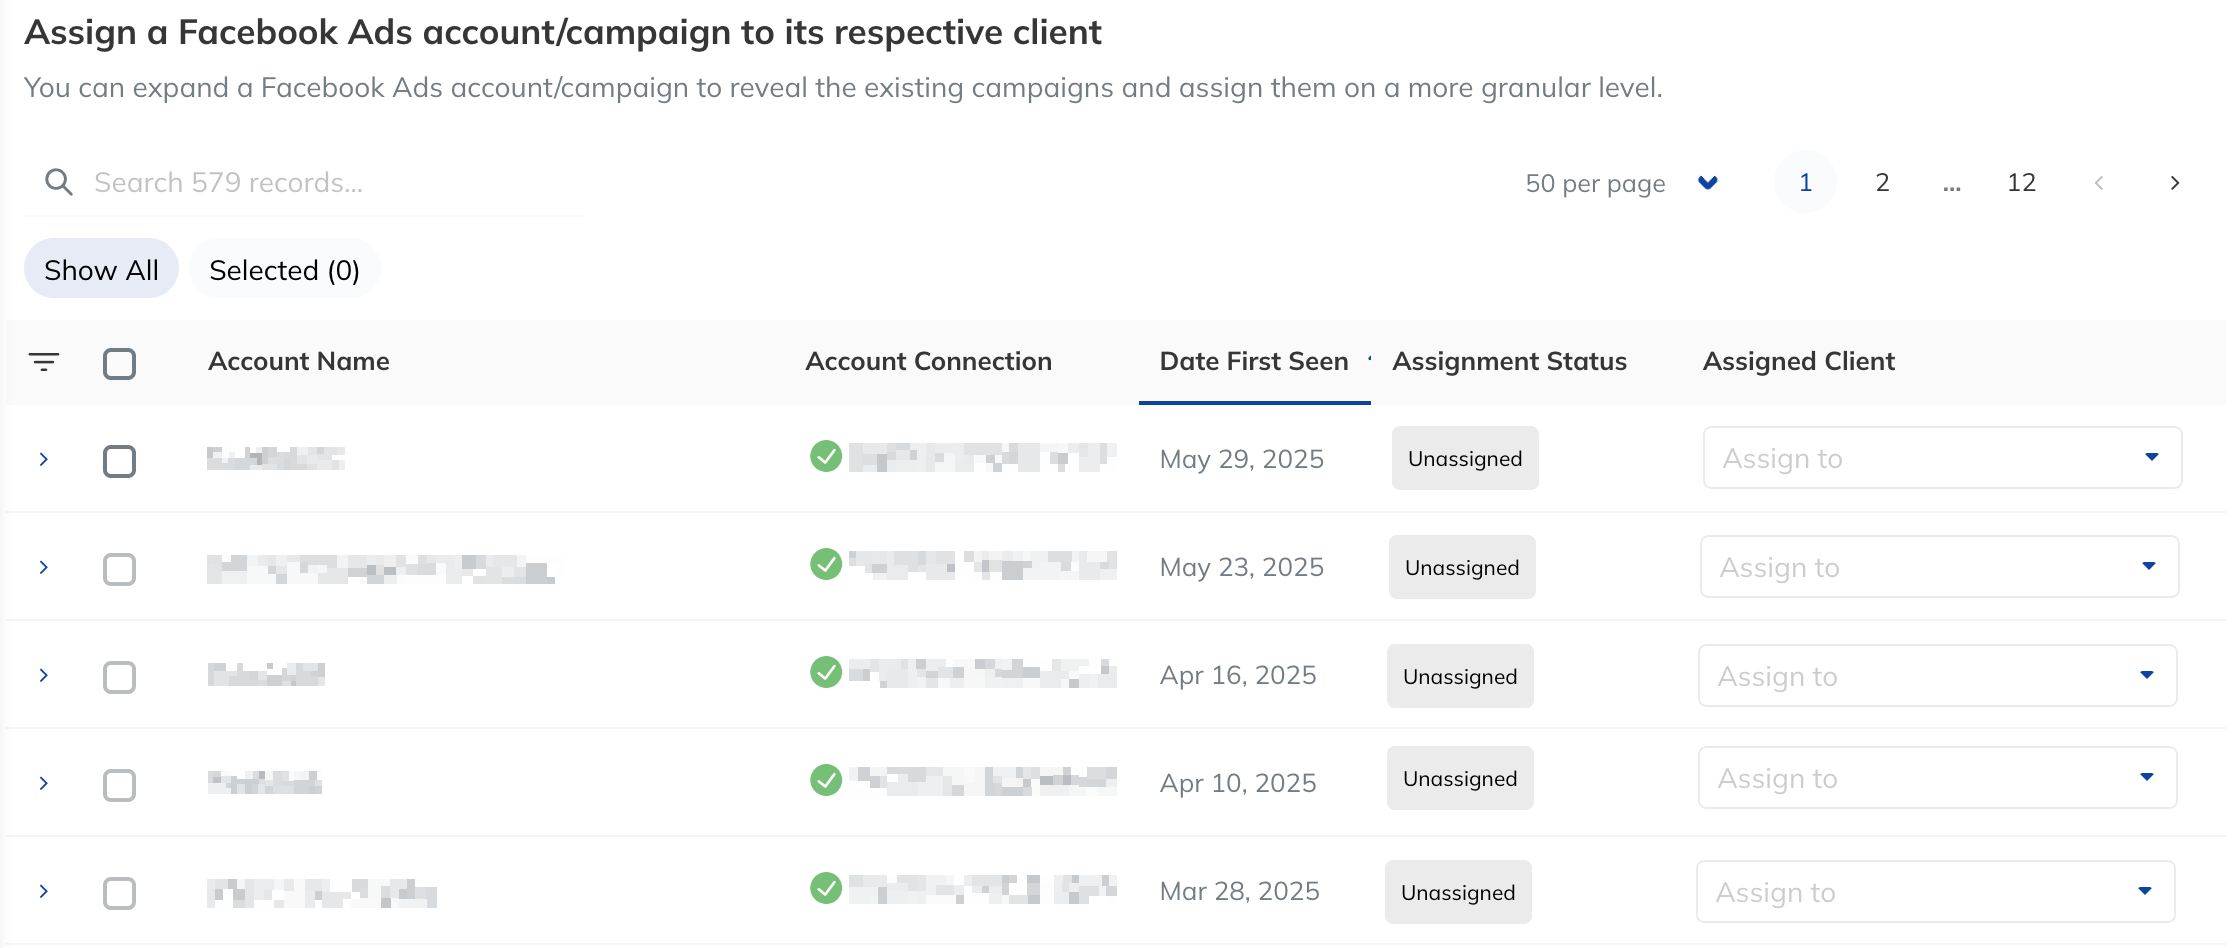2240x948 pixels.
Task: Click the green check icon beside the Apr 16 account
Action: pyautogui.click(x=827, y=674)
